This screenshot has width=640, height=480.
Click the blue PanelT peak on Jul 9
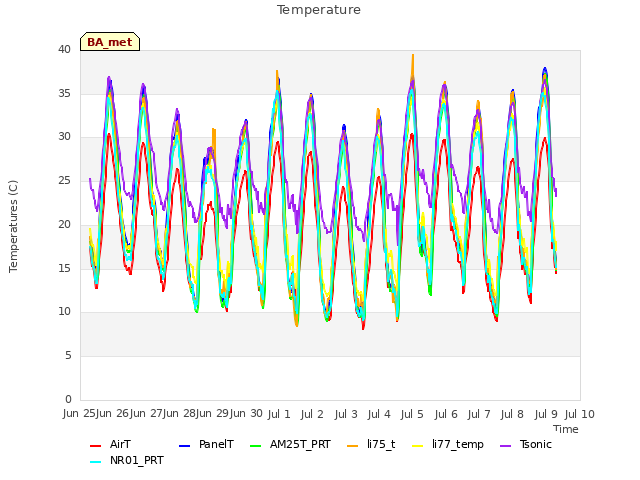click(544, 69)
